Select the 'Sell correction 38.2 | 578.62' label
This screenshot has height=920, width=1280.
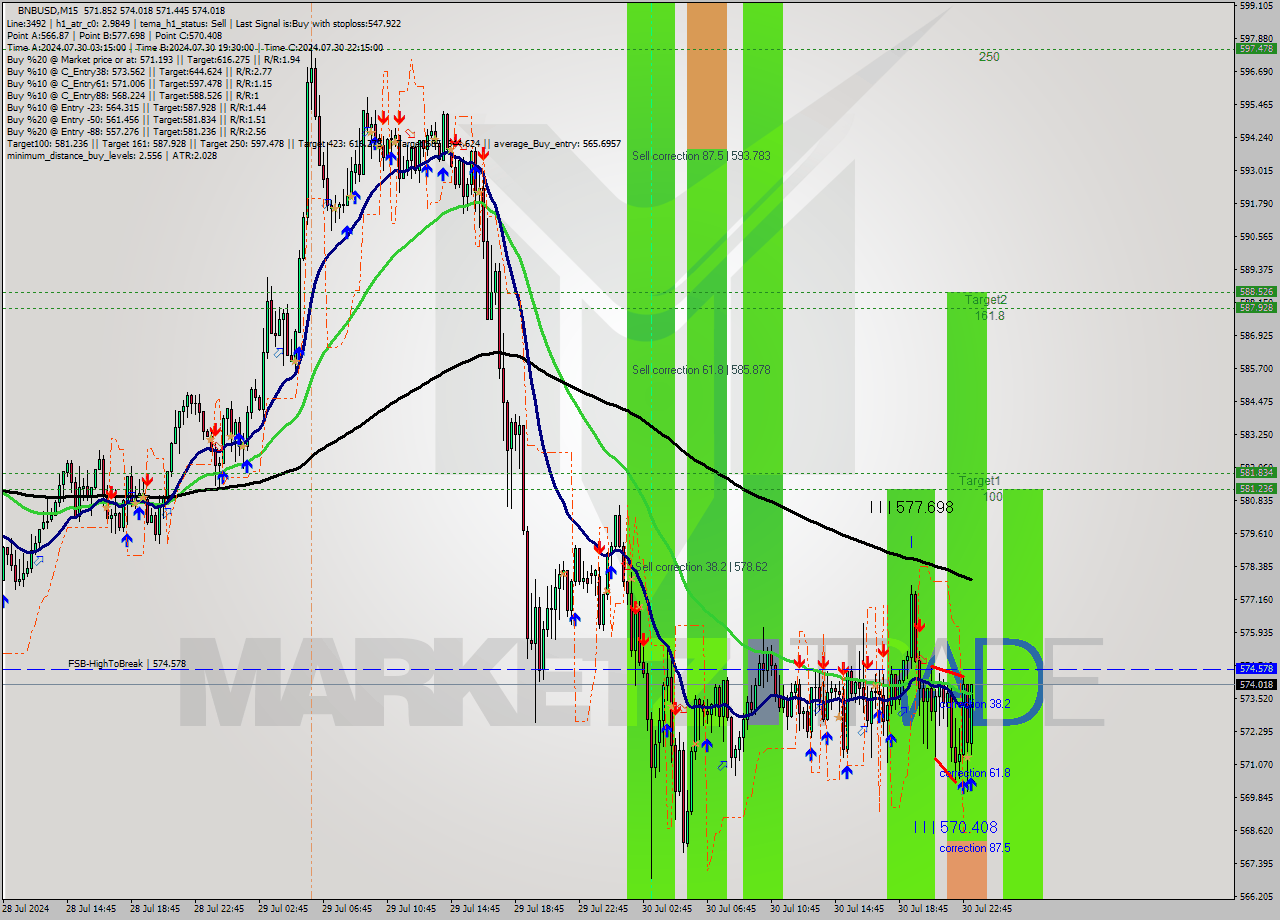point(701,567)
